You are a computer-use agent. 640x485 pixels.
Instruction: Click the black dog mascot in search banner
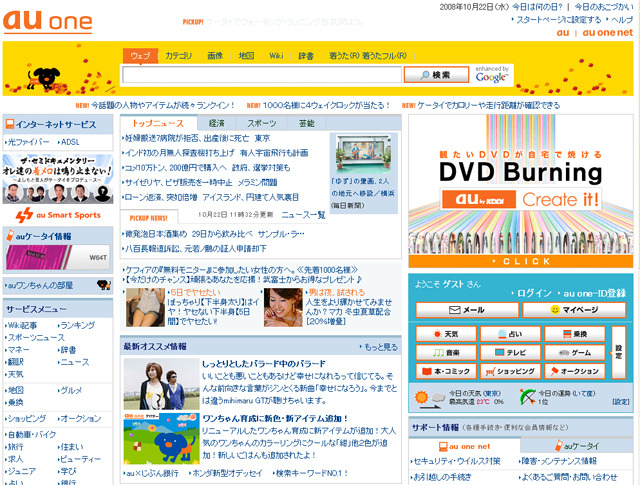click(x=44, y=78)
